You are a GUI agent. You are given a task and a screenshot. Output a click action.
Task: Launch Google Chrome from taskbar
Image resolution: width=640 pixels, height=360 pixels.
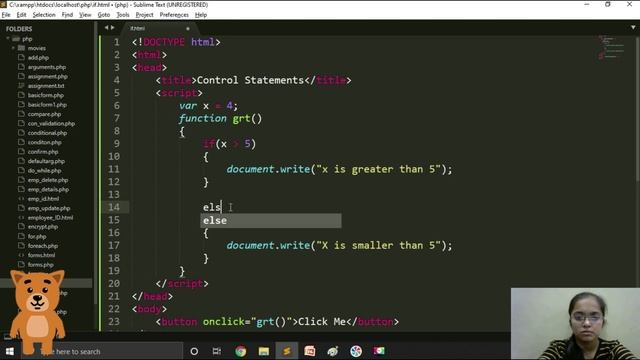coord(240,351)
